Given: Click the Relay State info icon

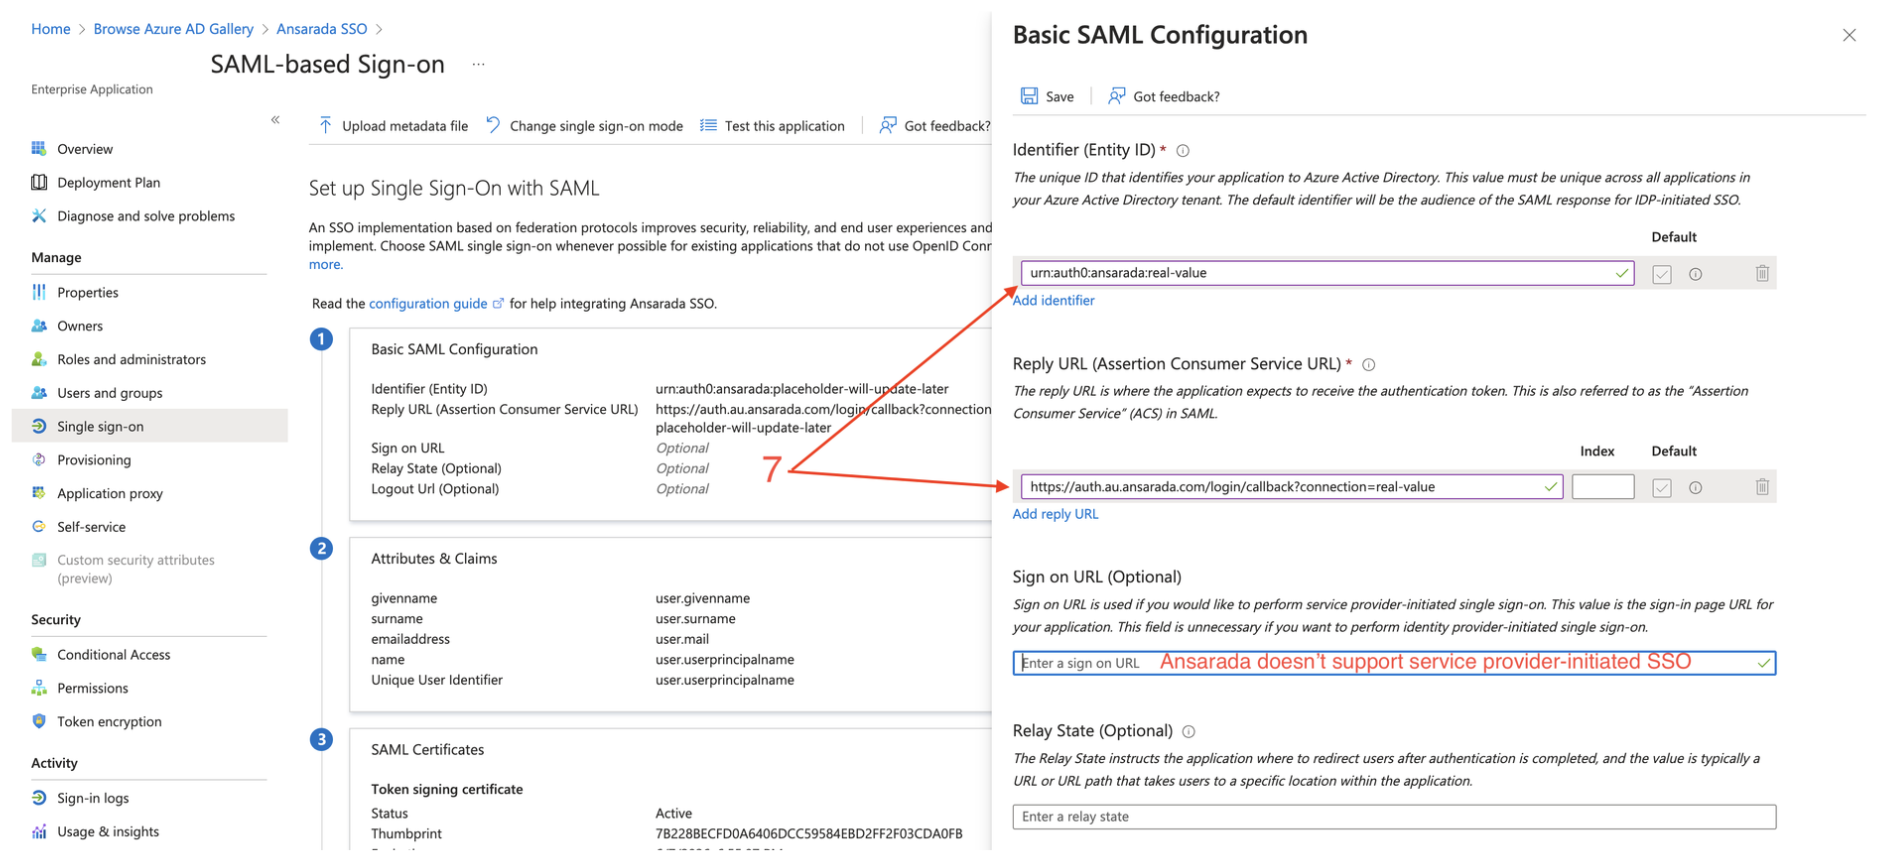Looking at the screenshot, I should (1189, 732).
